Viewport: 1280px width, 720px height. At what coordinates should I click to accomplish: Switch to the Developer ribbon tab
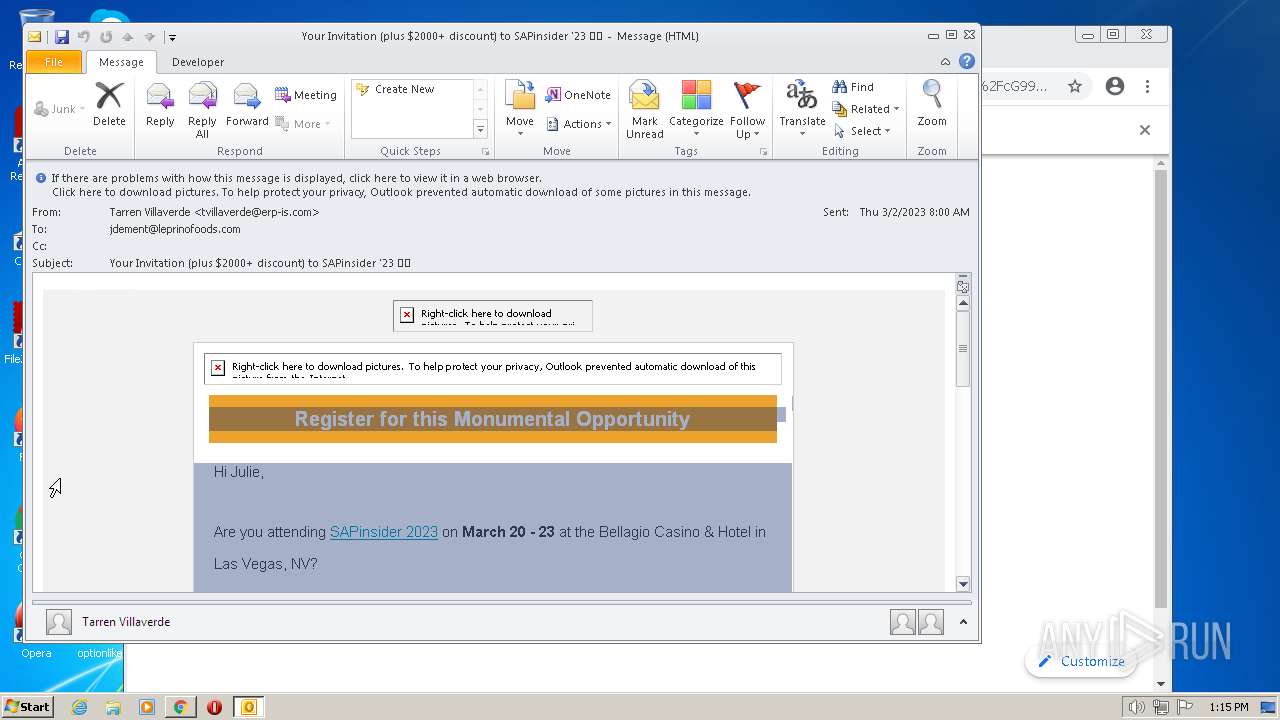tap(198, 62)
